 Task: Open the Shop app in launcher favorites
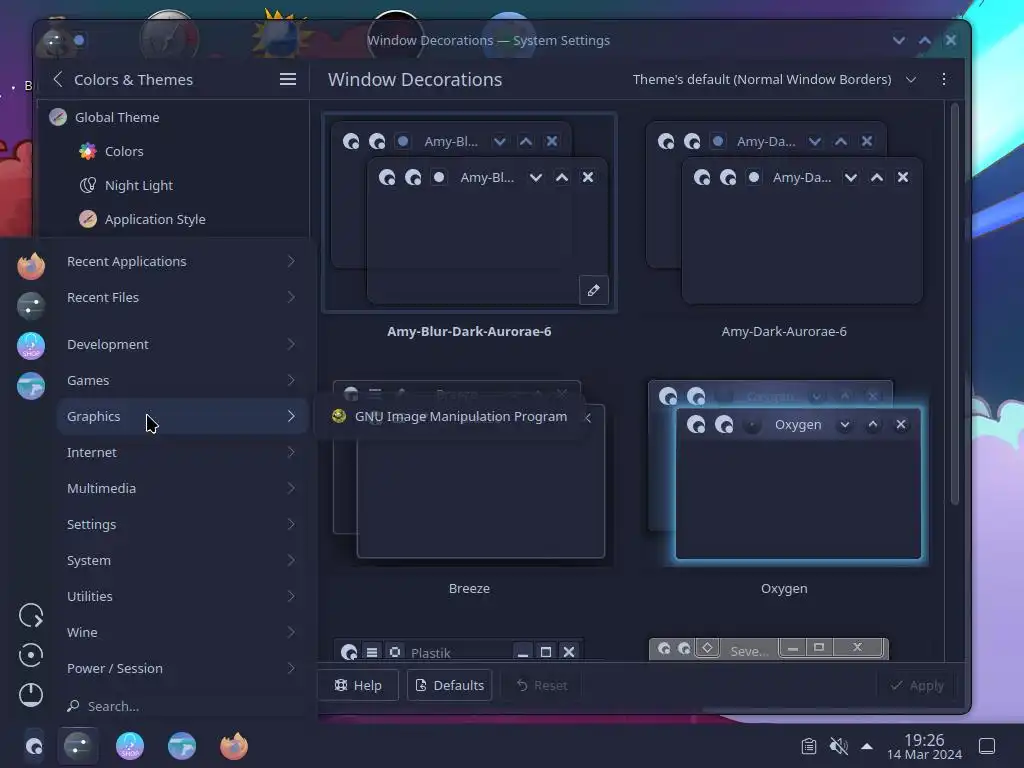[31, 346]
